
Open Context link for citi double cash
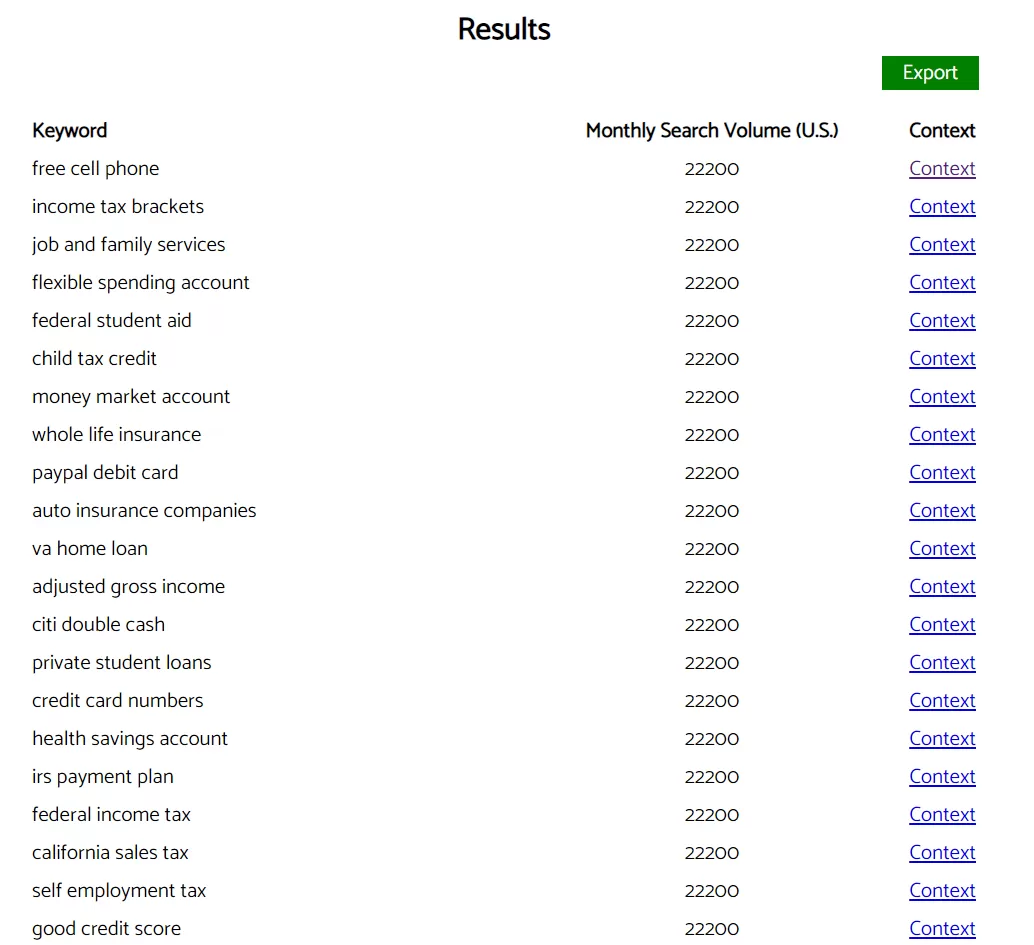942,625
